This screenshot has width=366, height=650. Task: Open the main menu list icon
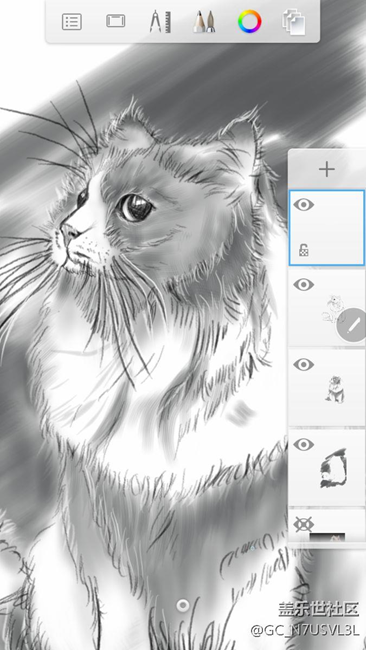(72, 22)
